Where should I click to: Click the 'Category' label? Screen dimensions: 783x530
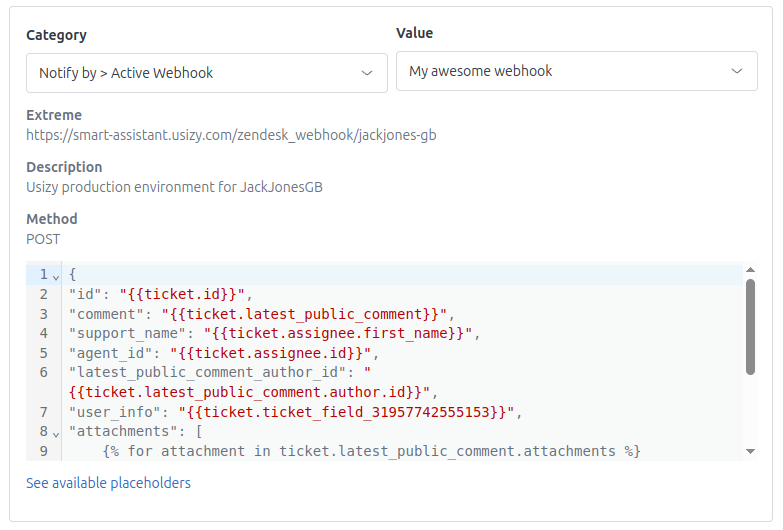click(56, 35)
